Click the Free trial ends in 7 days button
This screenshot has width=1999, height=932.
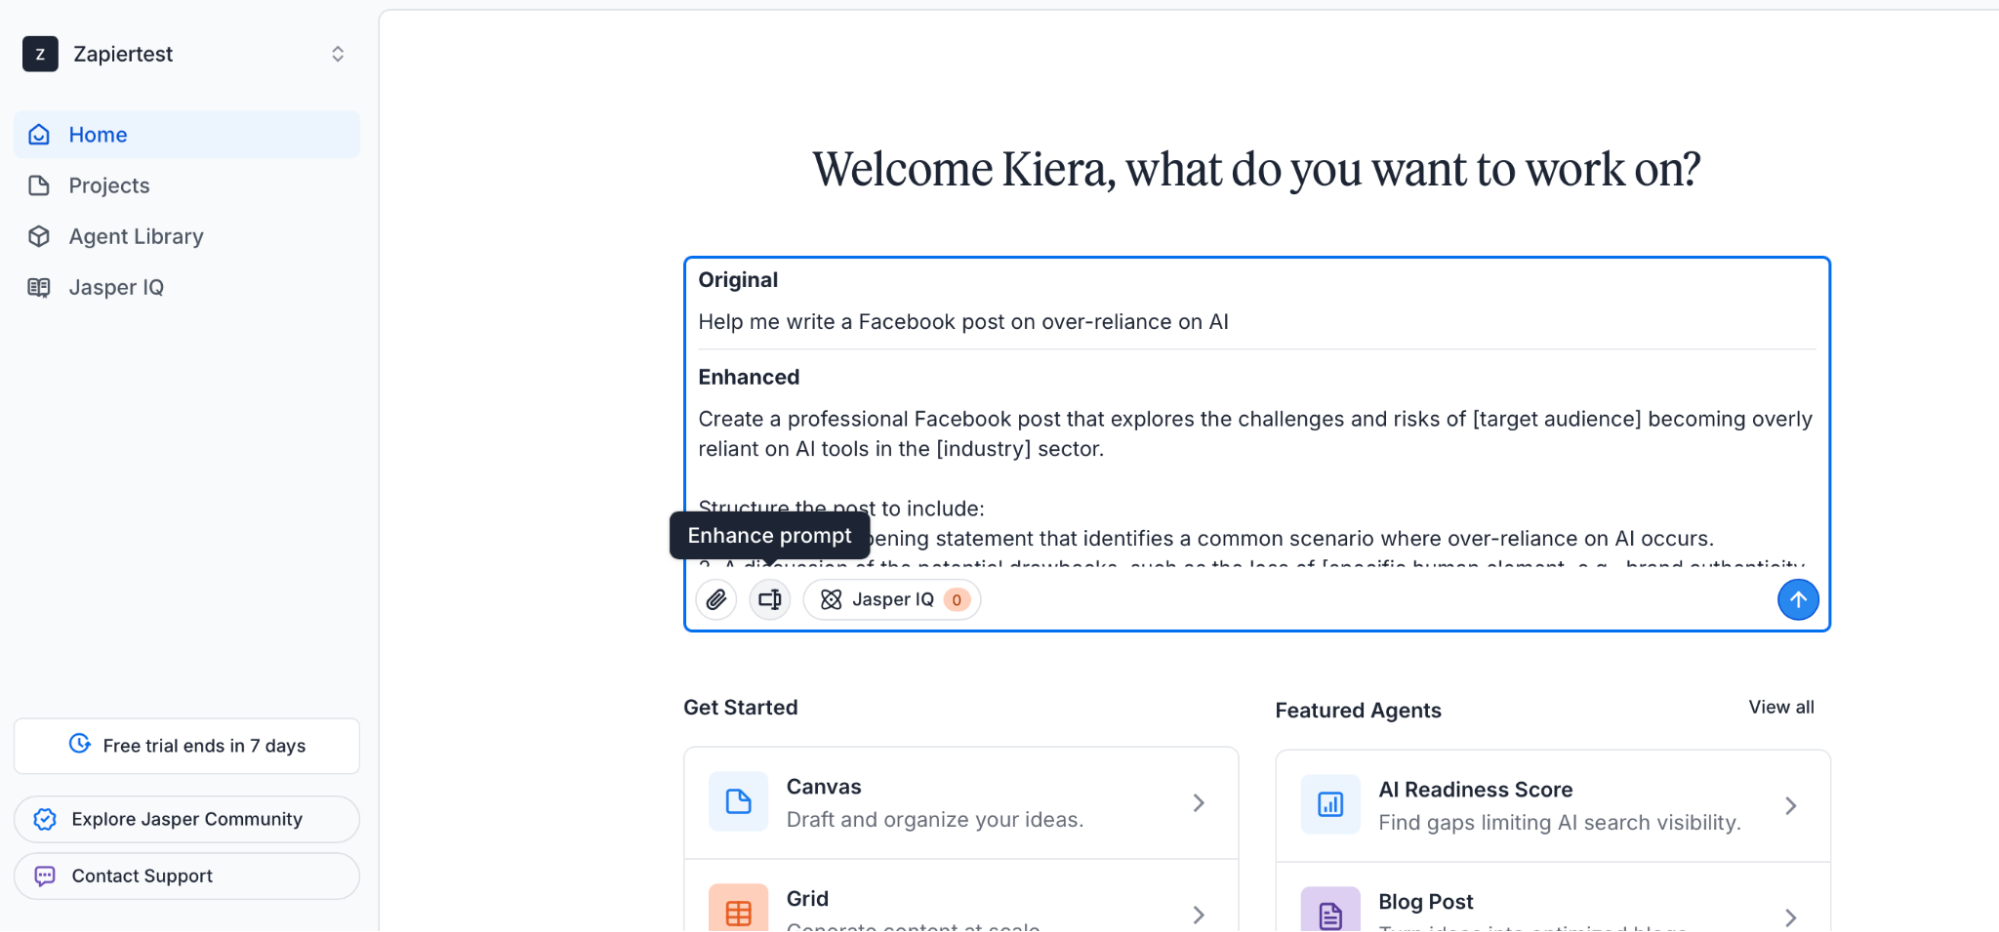(x=187, y=746)
